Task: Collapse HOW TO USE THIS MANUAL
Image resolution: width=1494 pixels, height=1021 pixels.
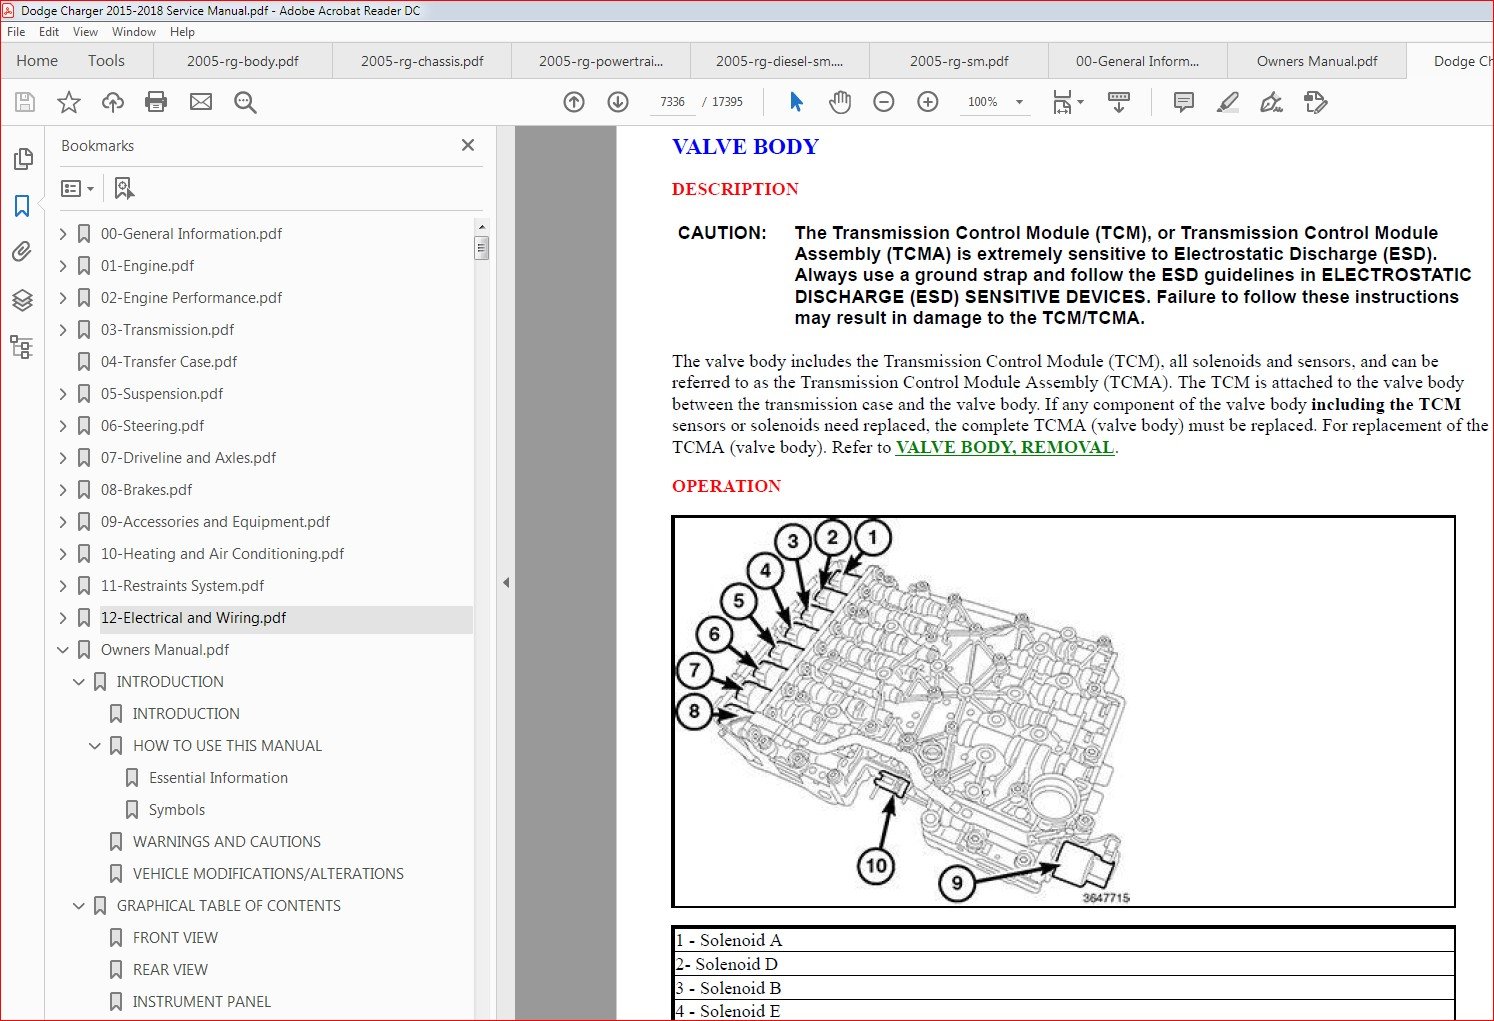Action: 95,746
